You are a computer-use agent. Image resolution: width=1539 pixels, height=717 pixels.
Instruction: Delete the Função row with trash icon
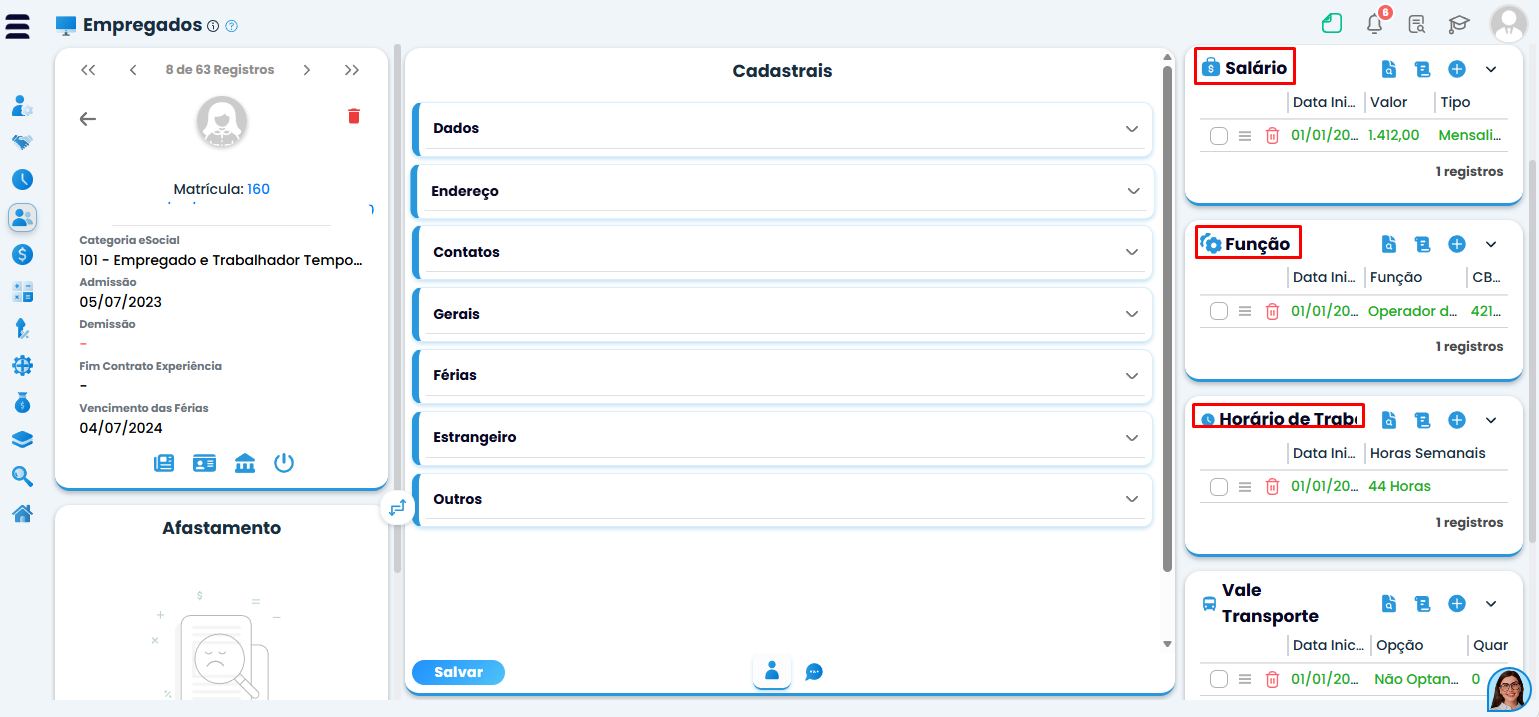(1272, 311)
